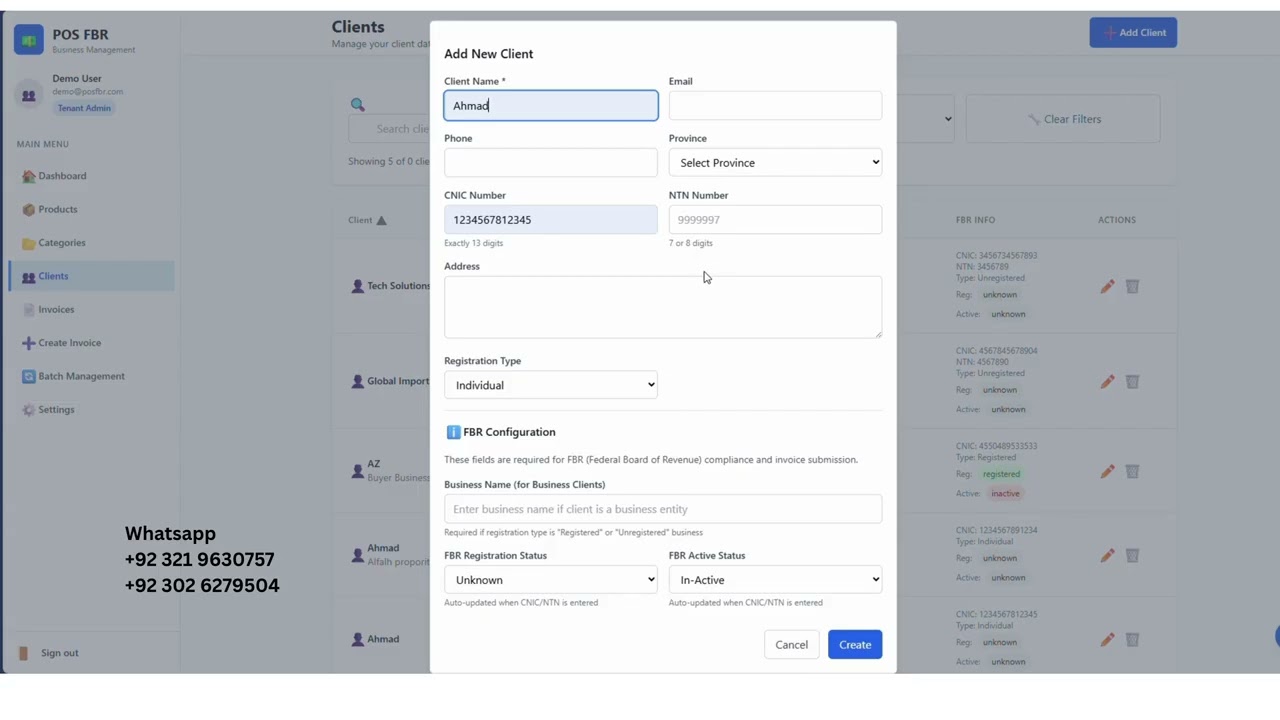
Task: Focus the Client Name field
Action: 551,105
